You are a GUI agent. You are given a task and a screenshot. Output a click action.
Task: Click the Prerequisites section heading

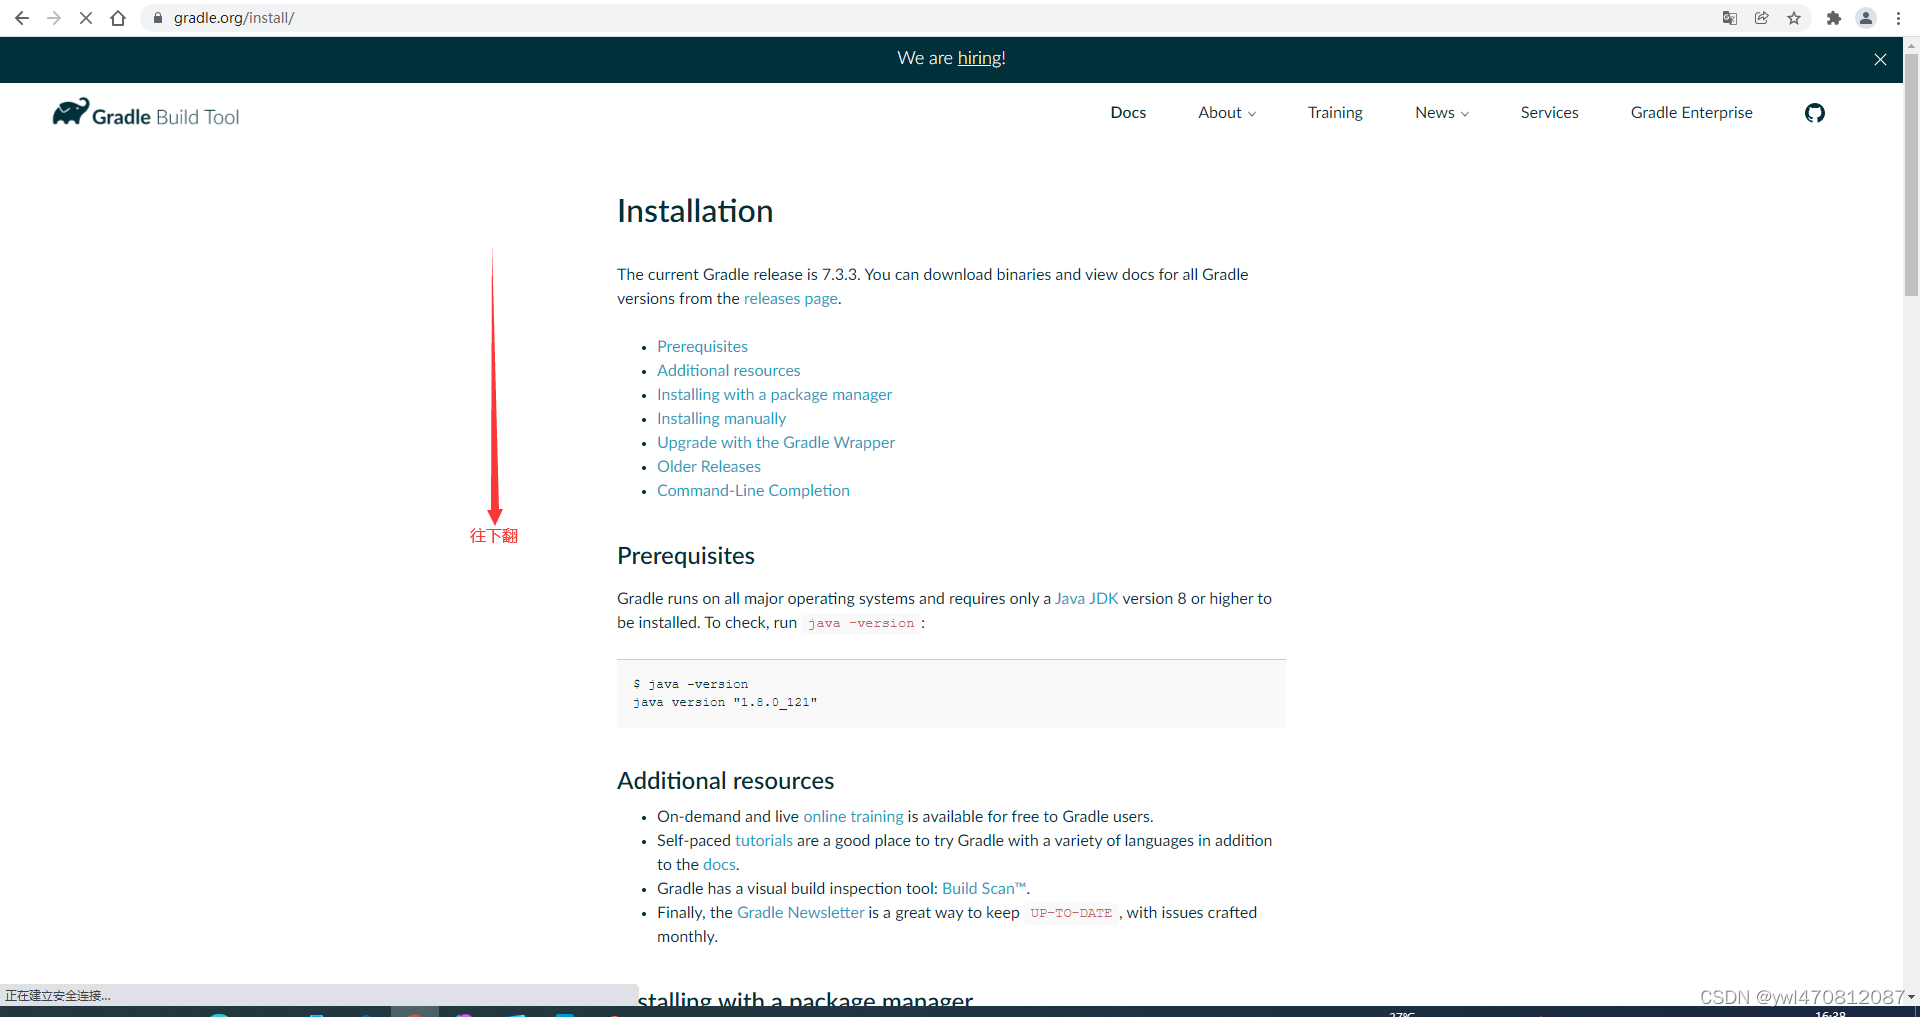point(686,556)
